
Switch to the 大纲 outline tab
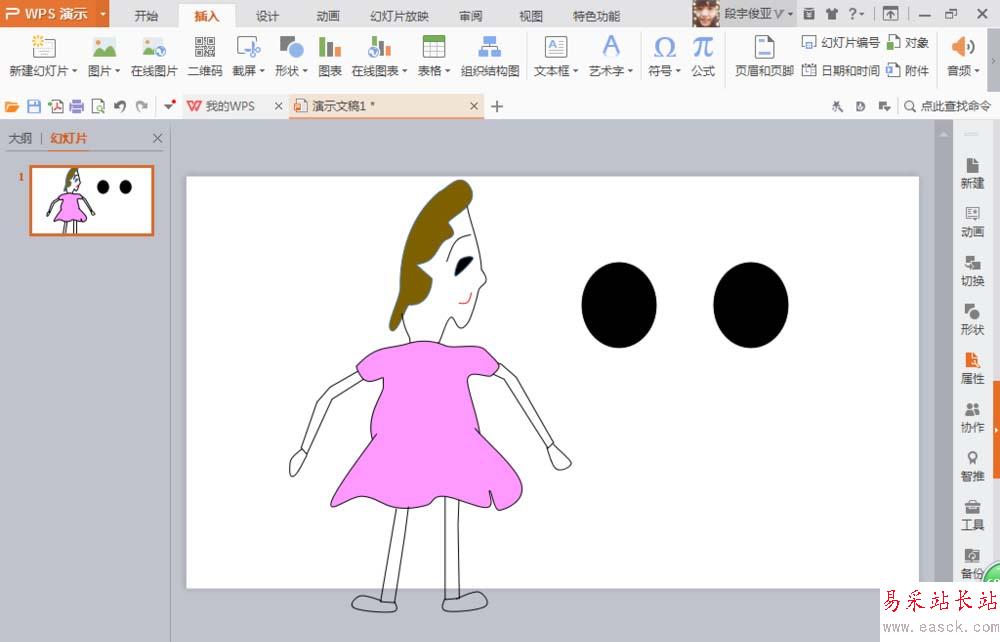tap(20, 139)
